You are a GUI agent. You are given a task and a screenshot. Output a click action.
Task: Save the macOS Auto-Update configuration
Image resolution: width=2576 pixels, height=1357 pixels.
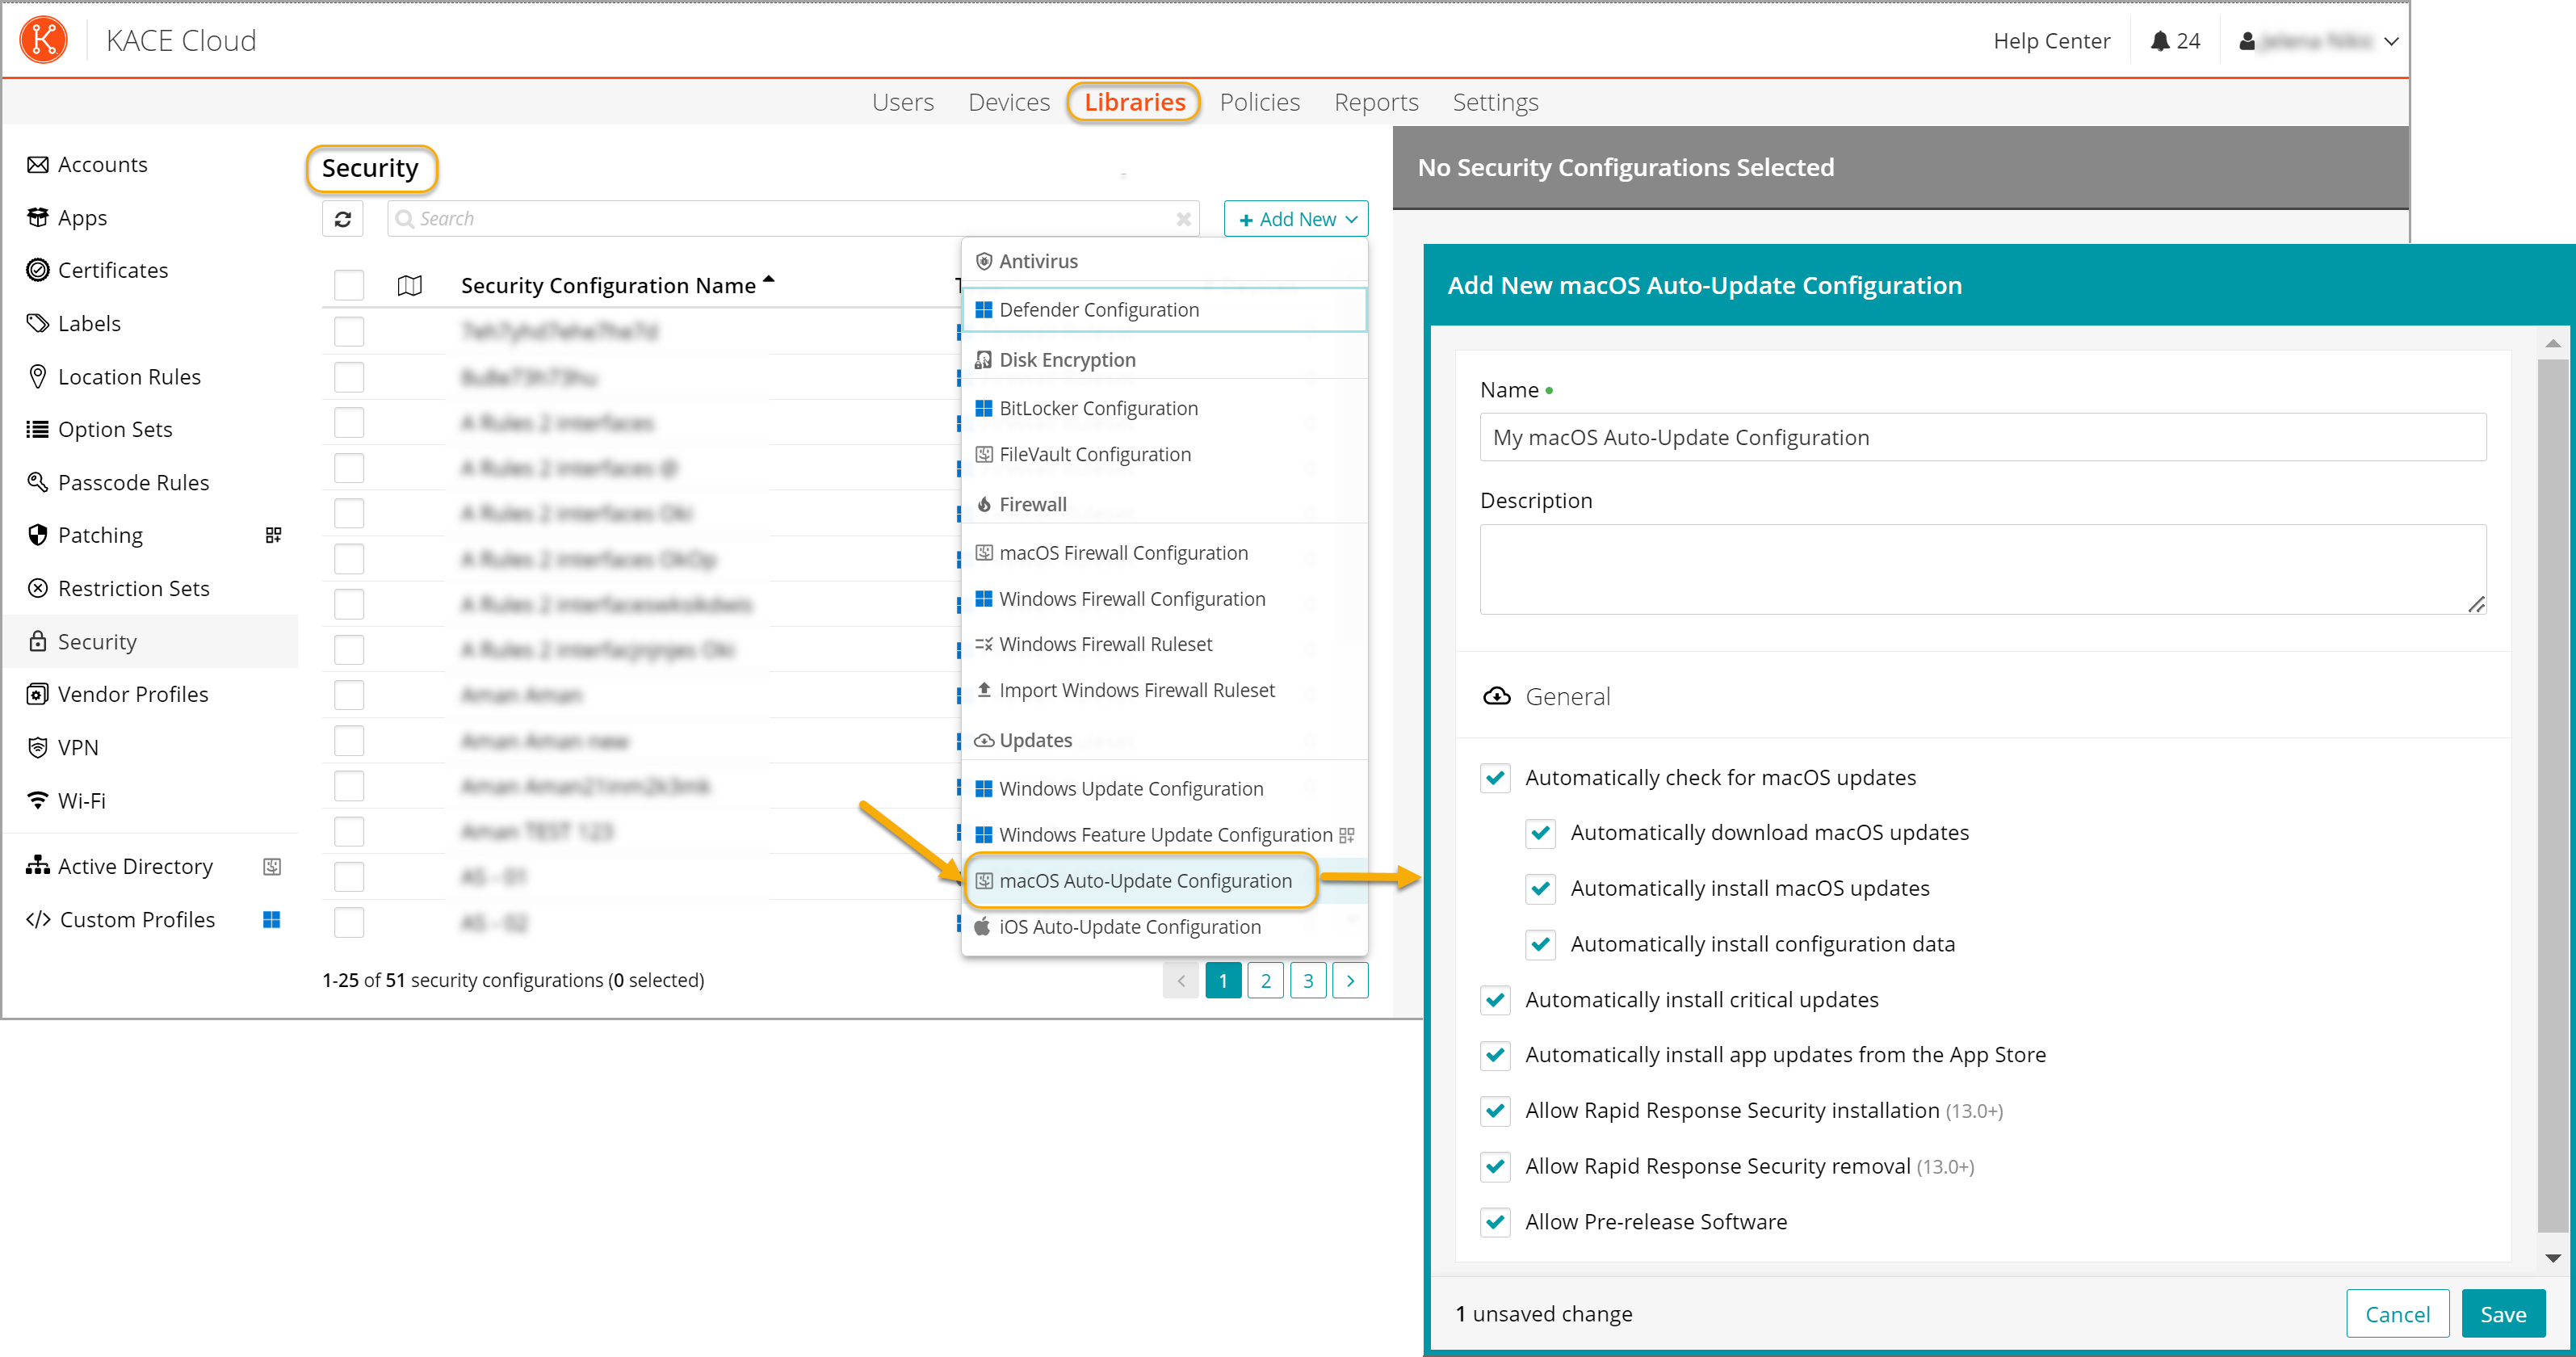tap(2503, 1314)
